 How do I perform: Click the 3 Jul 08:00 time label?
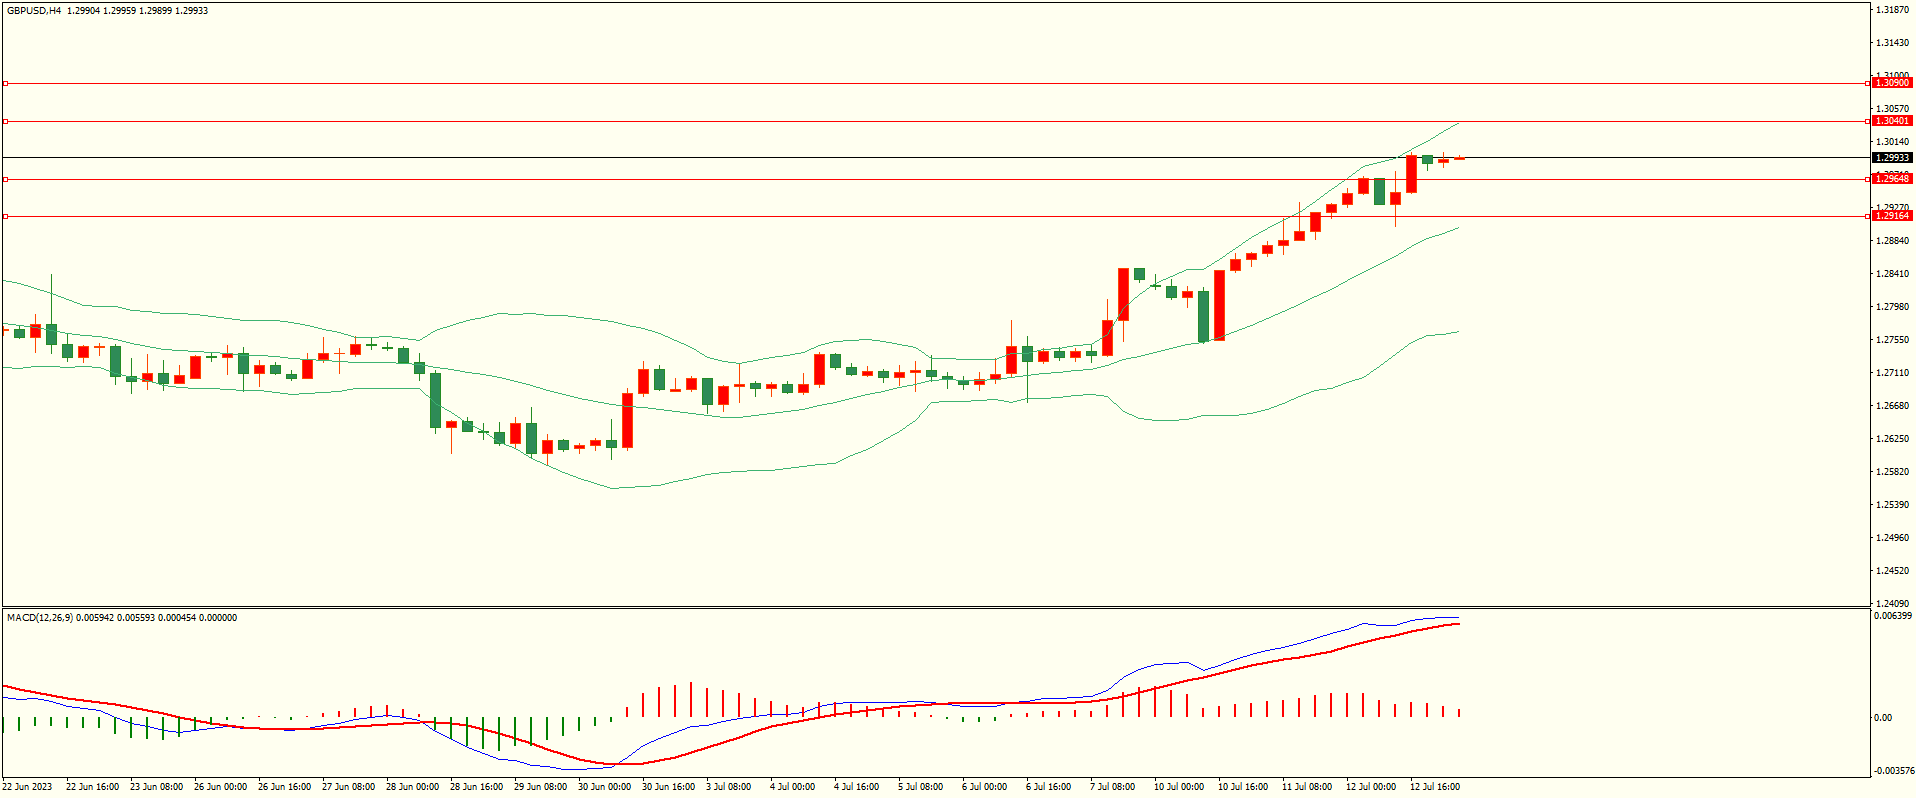728,787
